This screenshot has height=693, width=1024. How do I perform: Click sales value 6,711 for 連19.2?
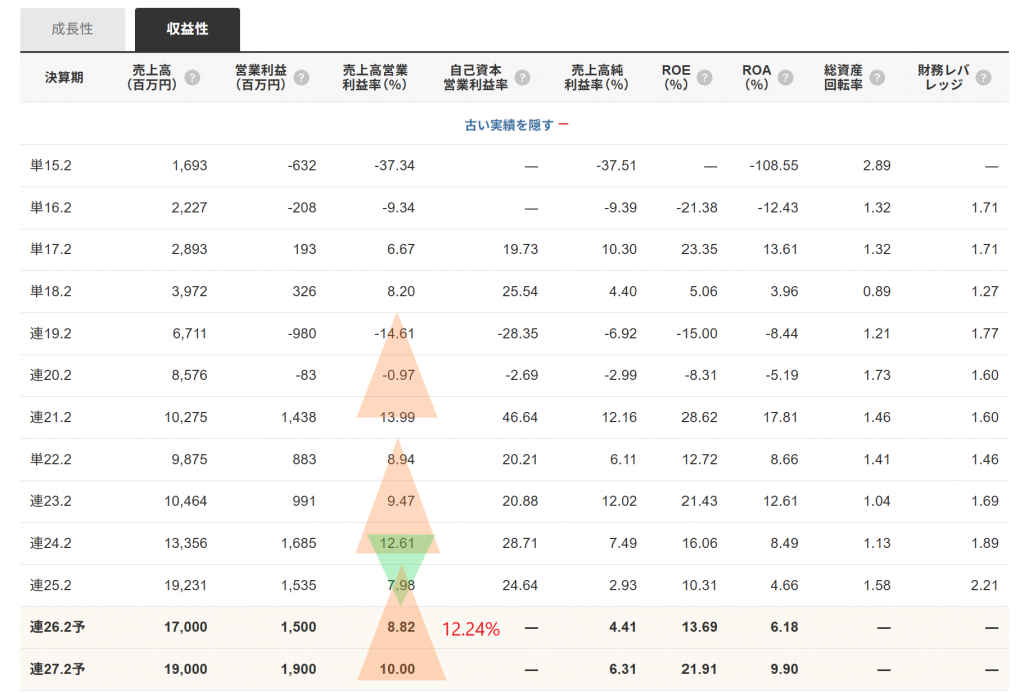point(189,334)
